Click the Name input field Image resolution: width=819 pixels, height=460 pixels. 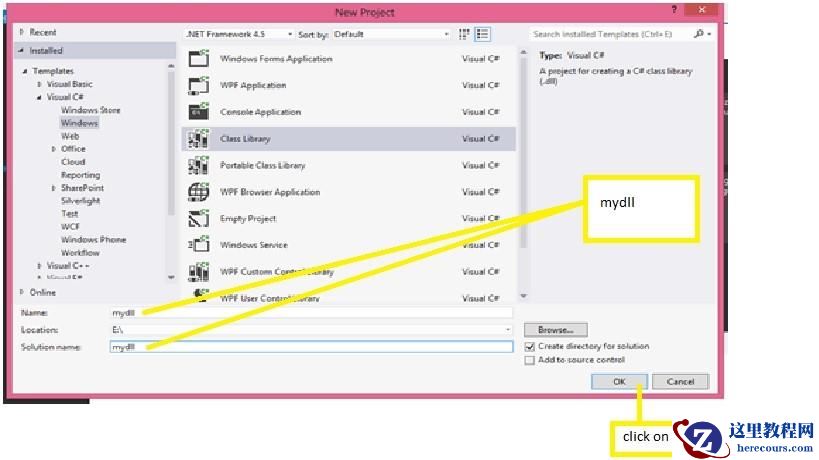(311, 313)
